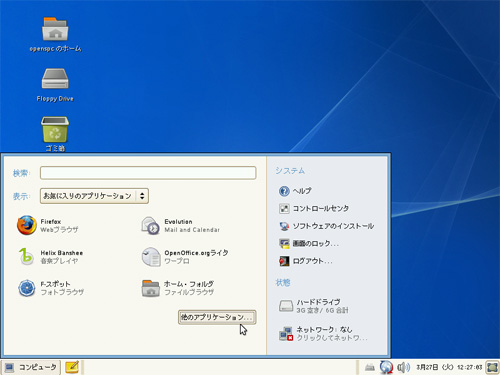500x375 pixels.
Task: Click the keyboard icon in the system tray
Action: tap(369, 367)
